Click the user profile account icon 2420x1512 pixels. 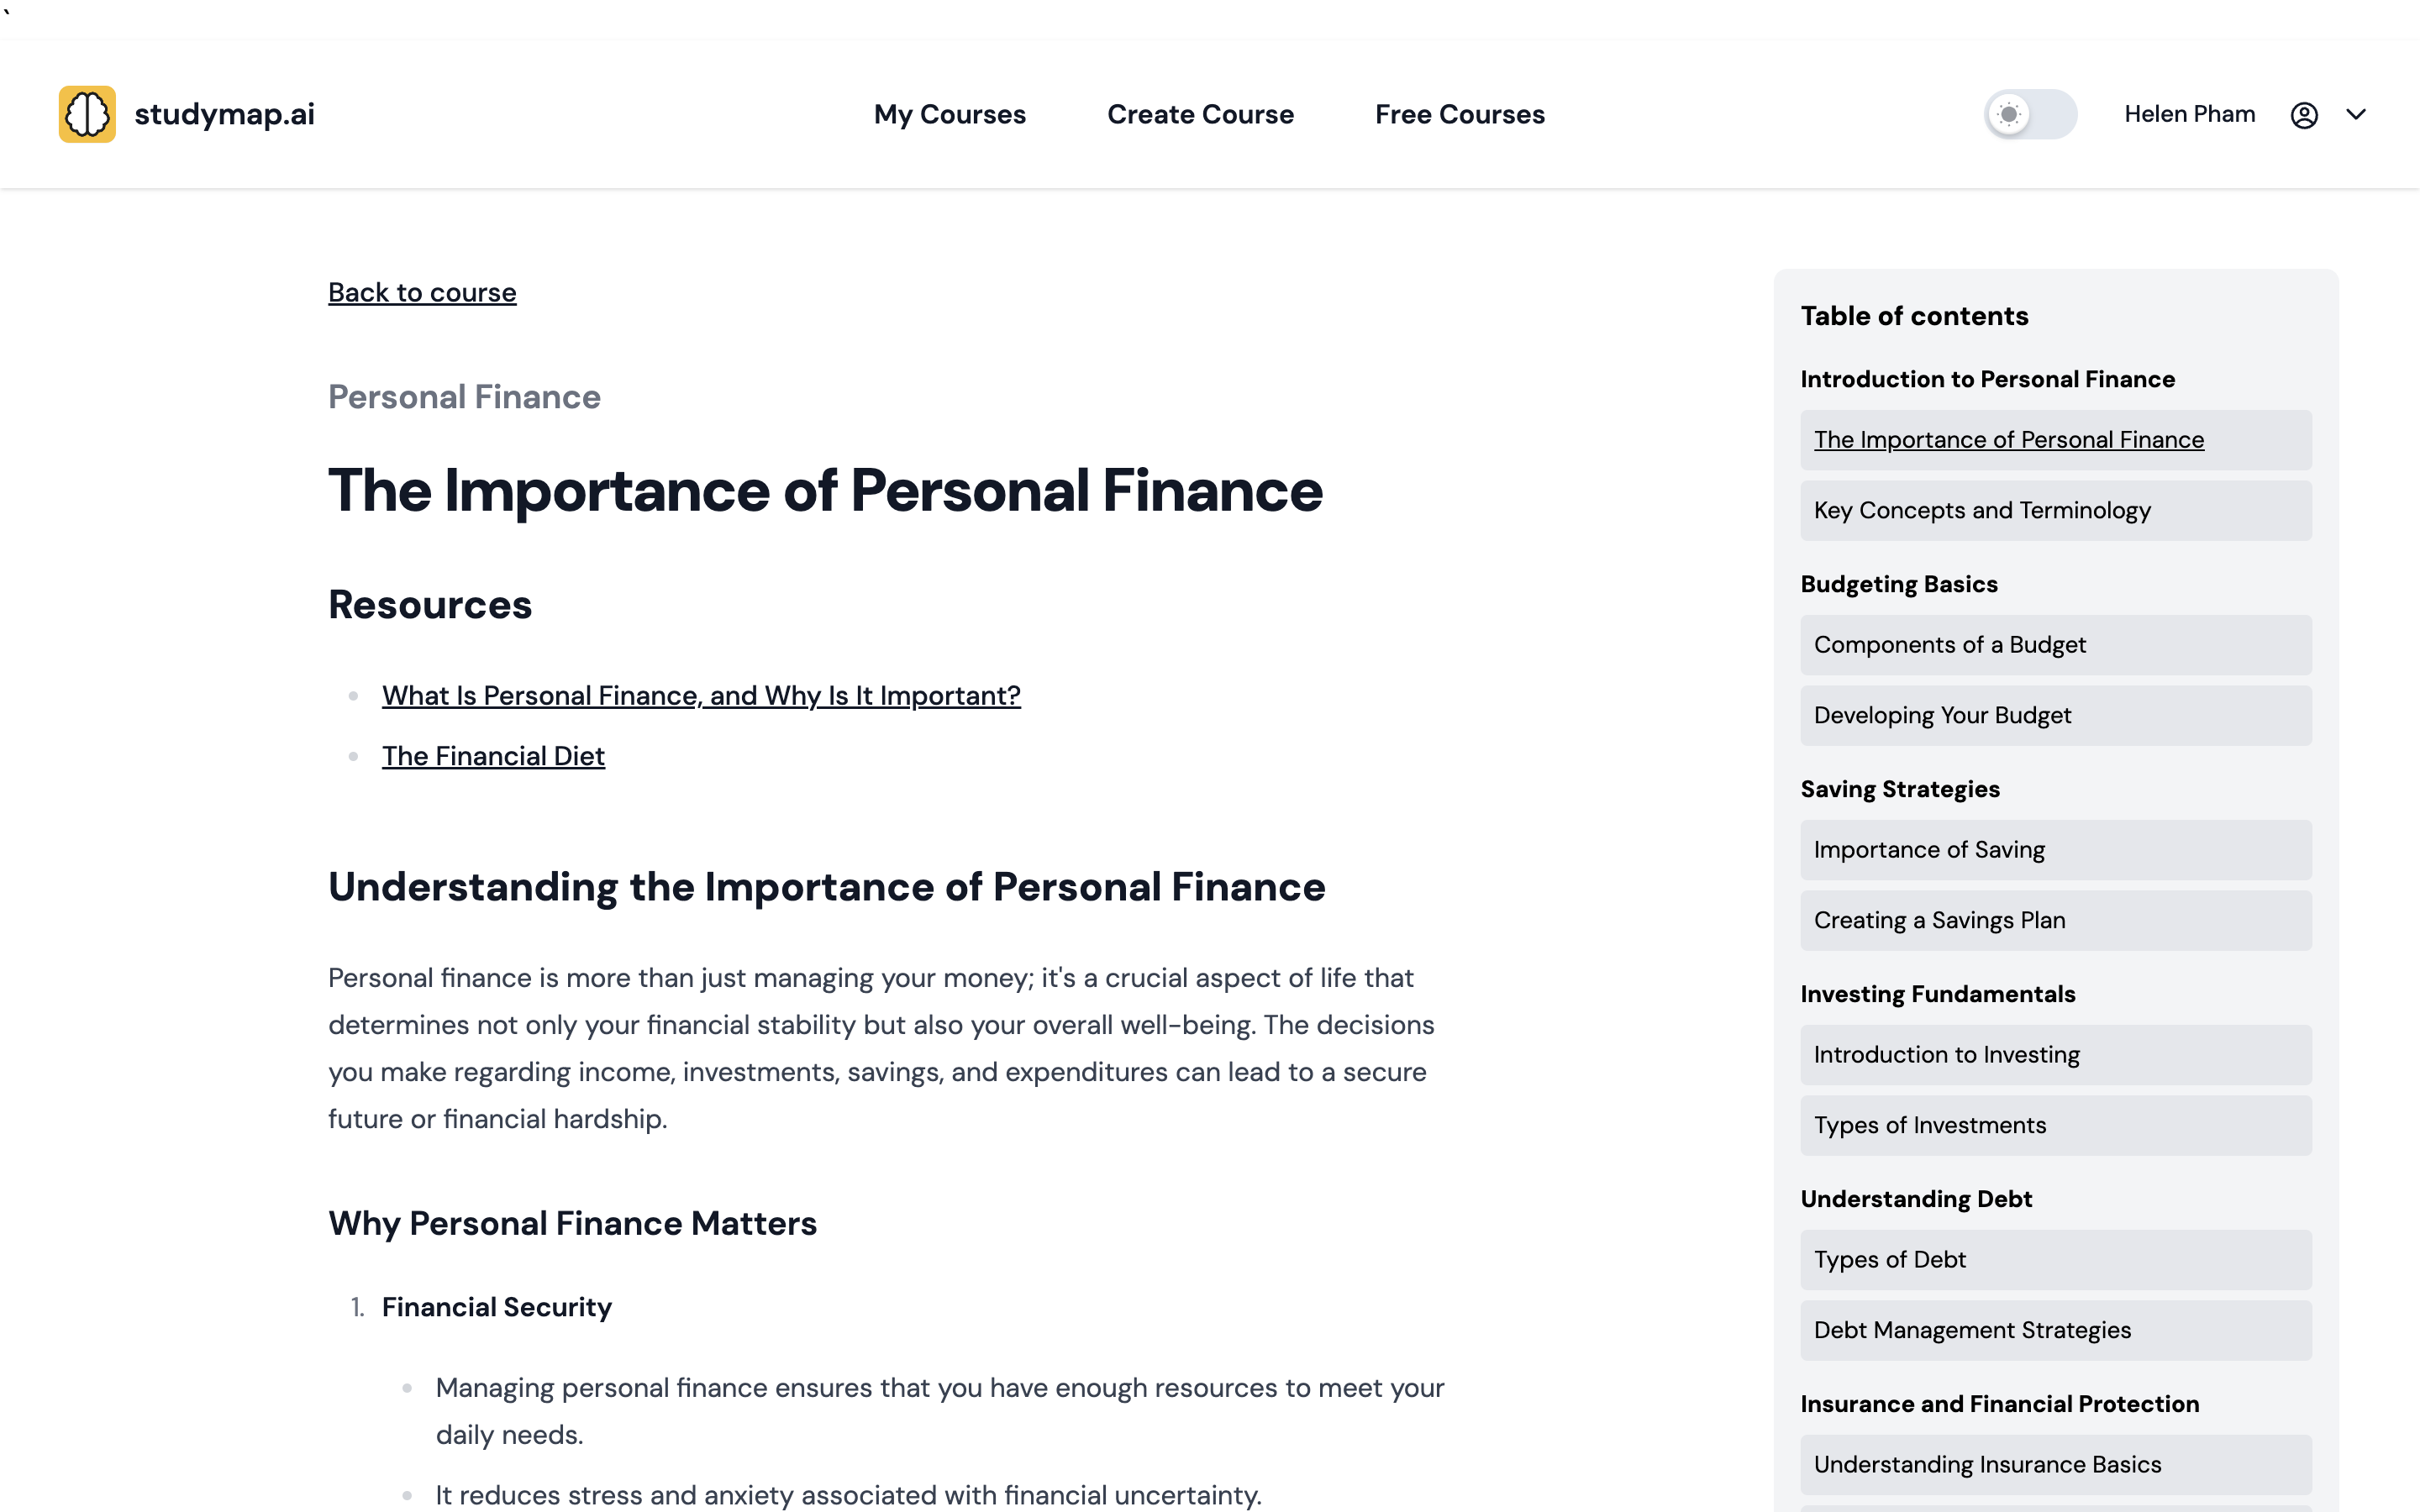coord(2305,113)
